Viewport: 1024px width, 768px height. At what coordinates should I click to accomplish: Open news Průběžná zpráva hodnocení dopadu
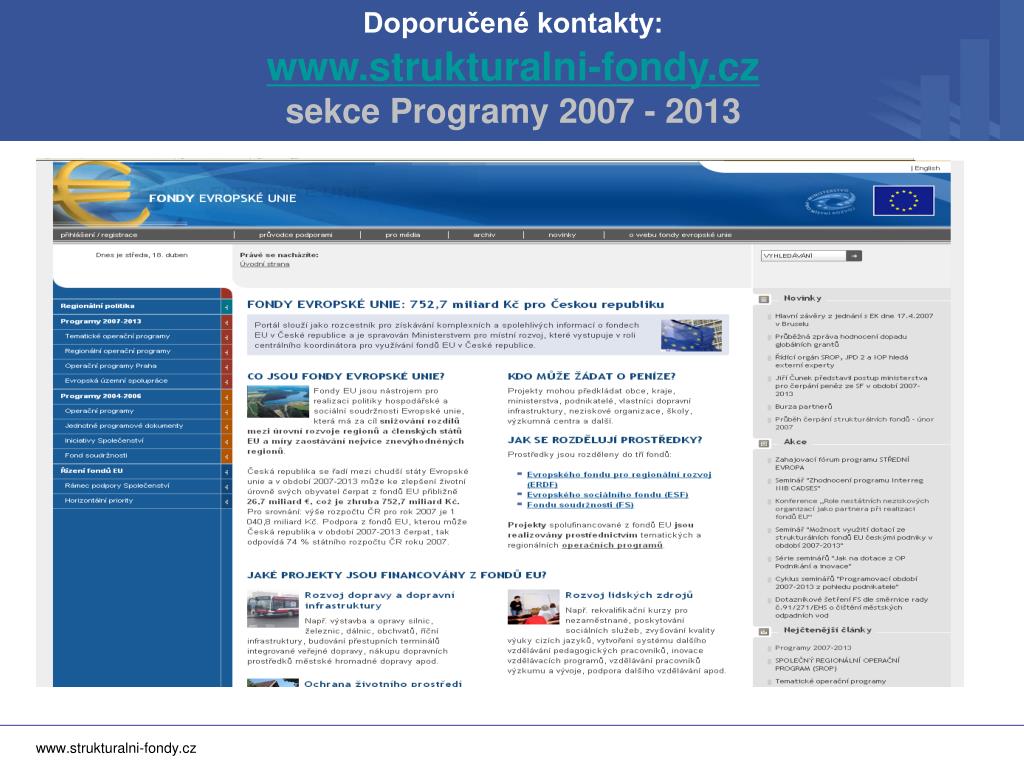840,340
